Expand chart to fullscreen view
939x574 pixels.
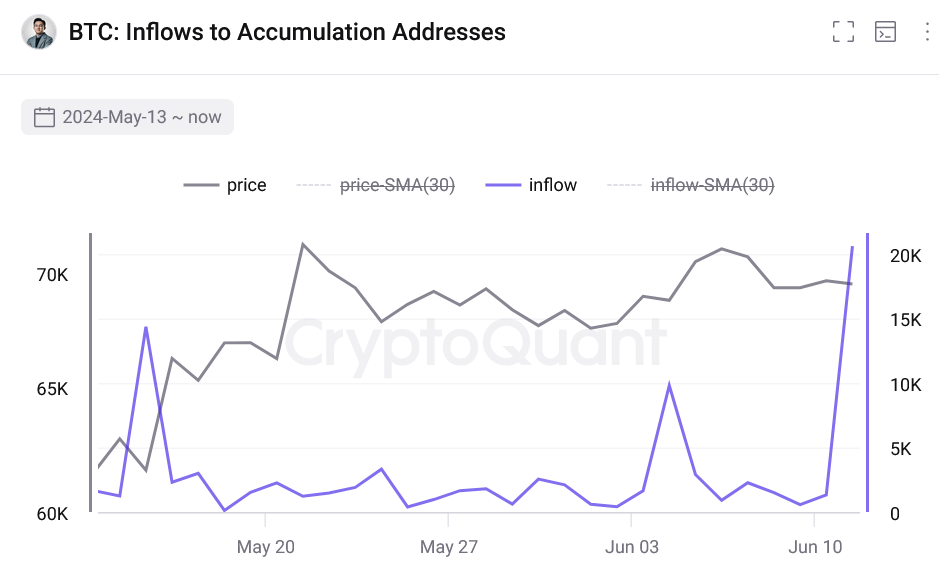(843, 32)
